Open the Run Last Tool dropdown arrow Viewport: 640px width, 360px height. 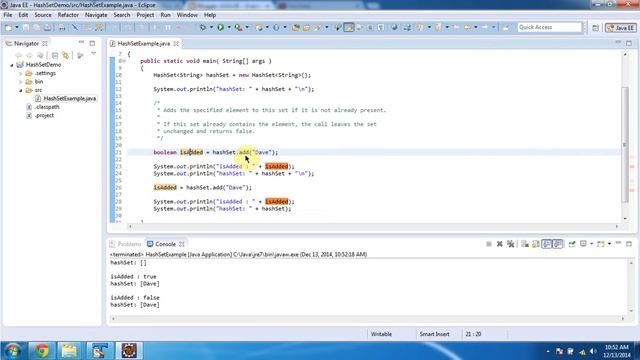point(247,27)
